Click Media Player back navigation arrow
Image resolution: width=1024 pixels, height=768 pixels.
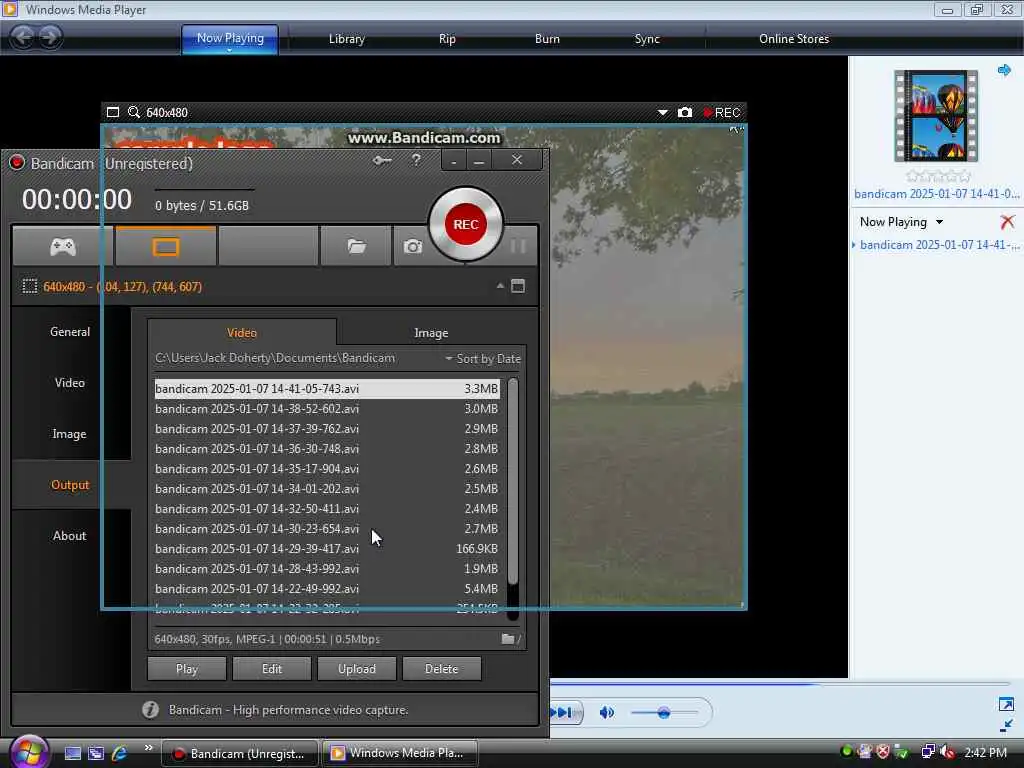(23, 37)
